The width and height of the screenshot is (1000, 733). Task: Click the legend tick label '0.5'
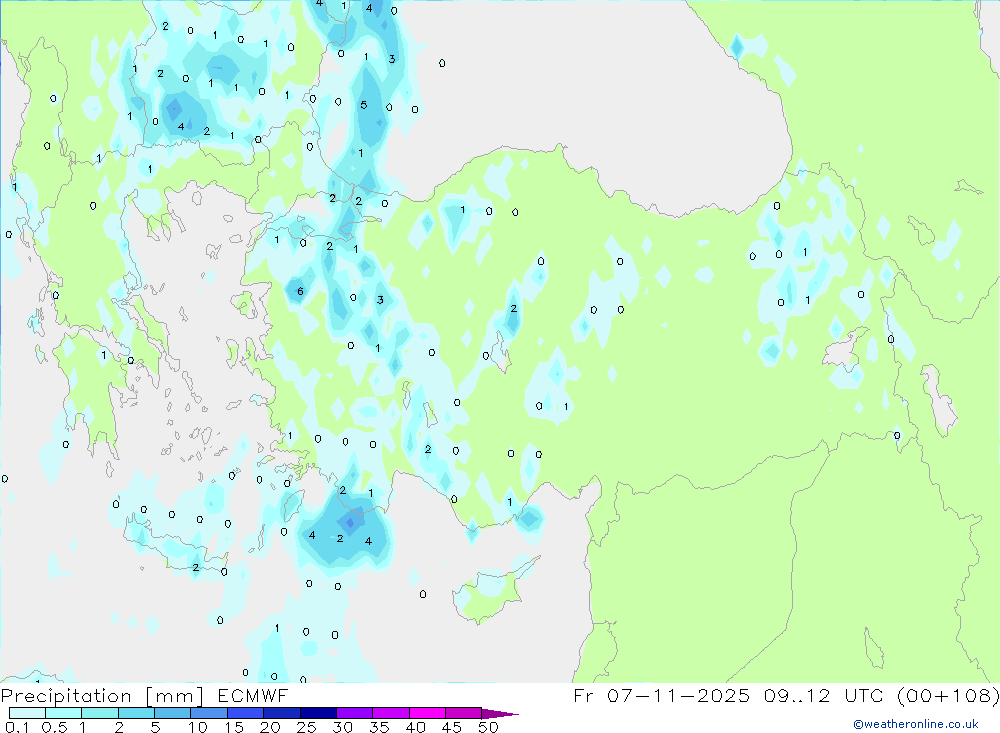tap(54, 727)
